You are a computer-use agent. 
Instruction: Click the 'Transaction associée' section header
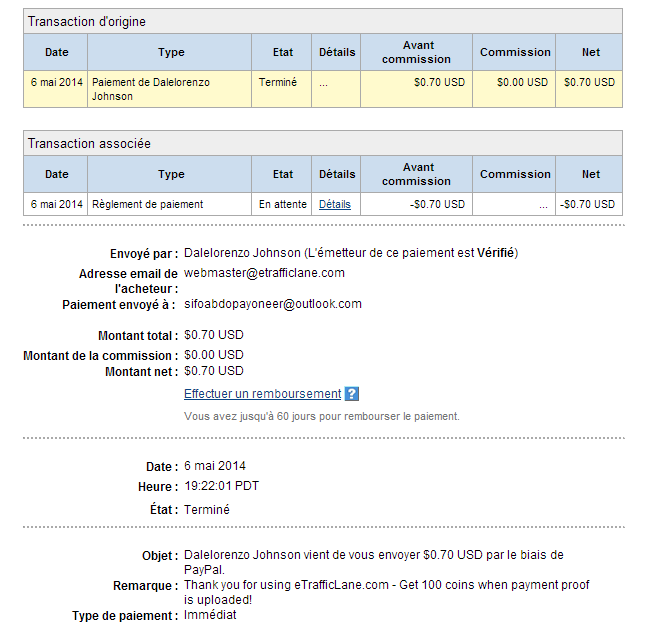pyautogui.click(x=323, y=144)
